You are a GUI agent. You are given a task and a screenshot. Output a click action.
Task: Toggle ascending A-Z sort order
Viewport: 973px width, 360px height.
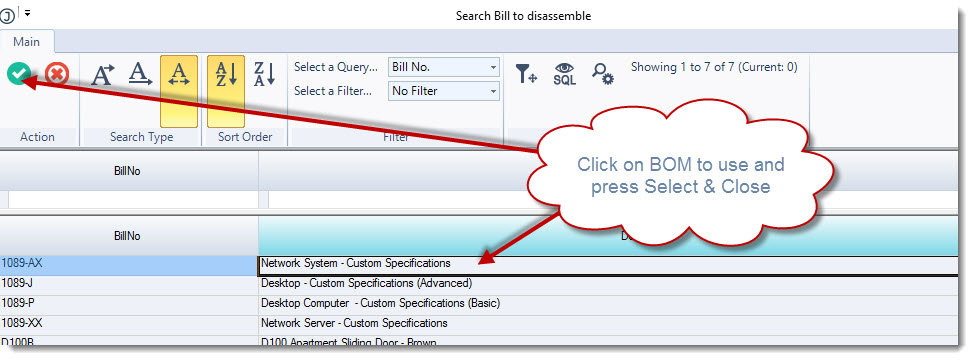[226, 91]
